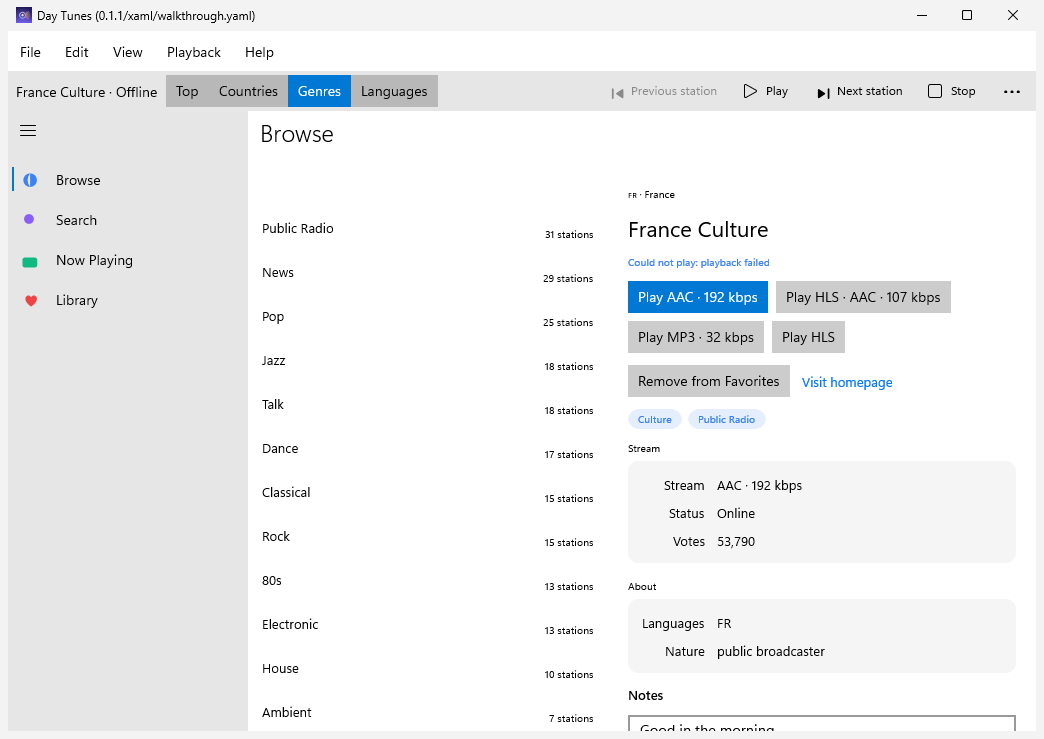This screenshot has height=739, width=1044.
Task: Click the plain Play HLS button
Action: pyautogui.click(x=808, y=337)
